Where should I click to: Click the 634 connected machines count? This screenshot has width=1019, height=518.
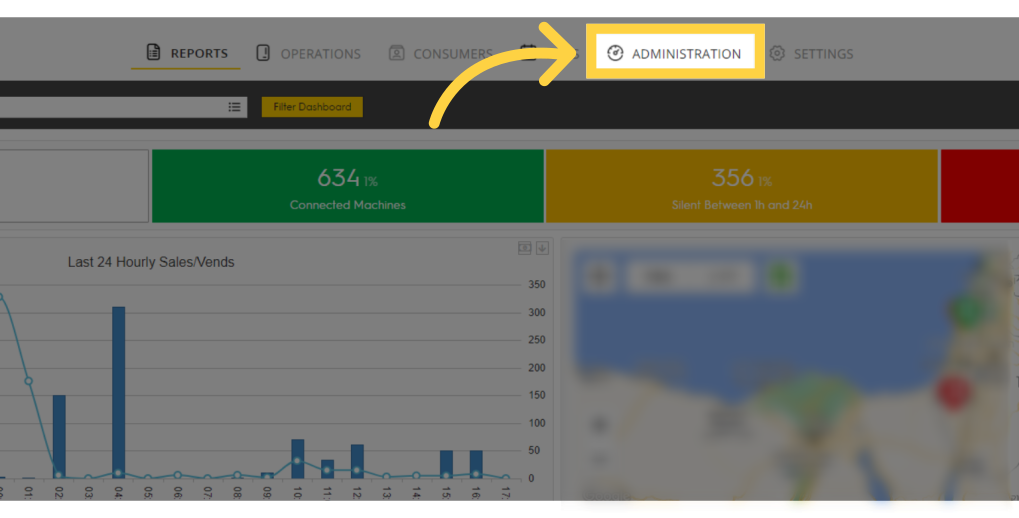339,177
